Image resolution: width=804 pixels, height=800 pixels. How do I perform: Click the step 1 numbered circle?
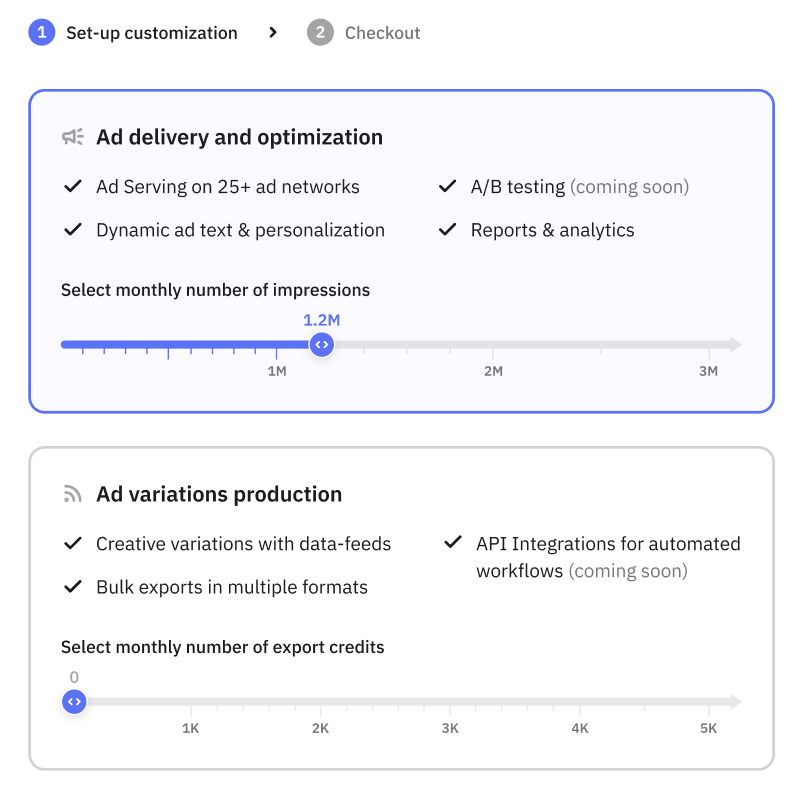point(42,32)
